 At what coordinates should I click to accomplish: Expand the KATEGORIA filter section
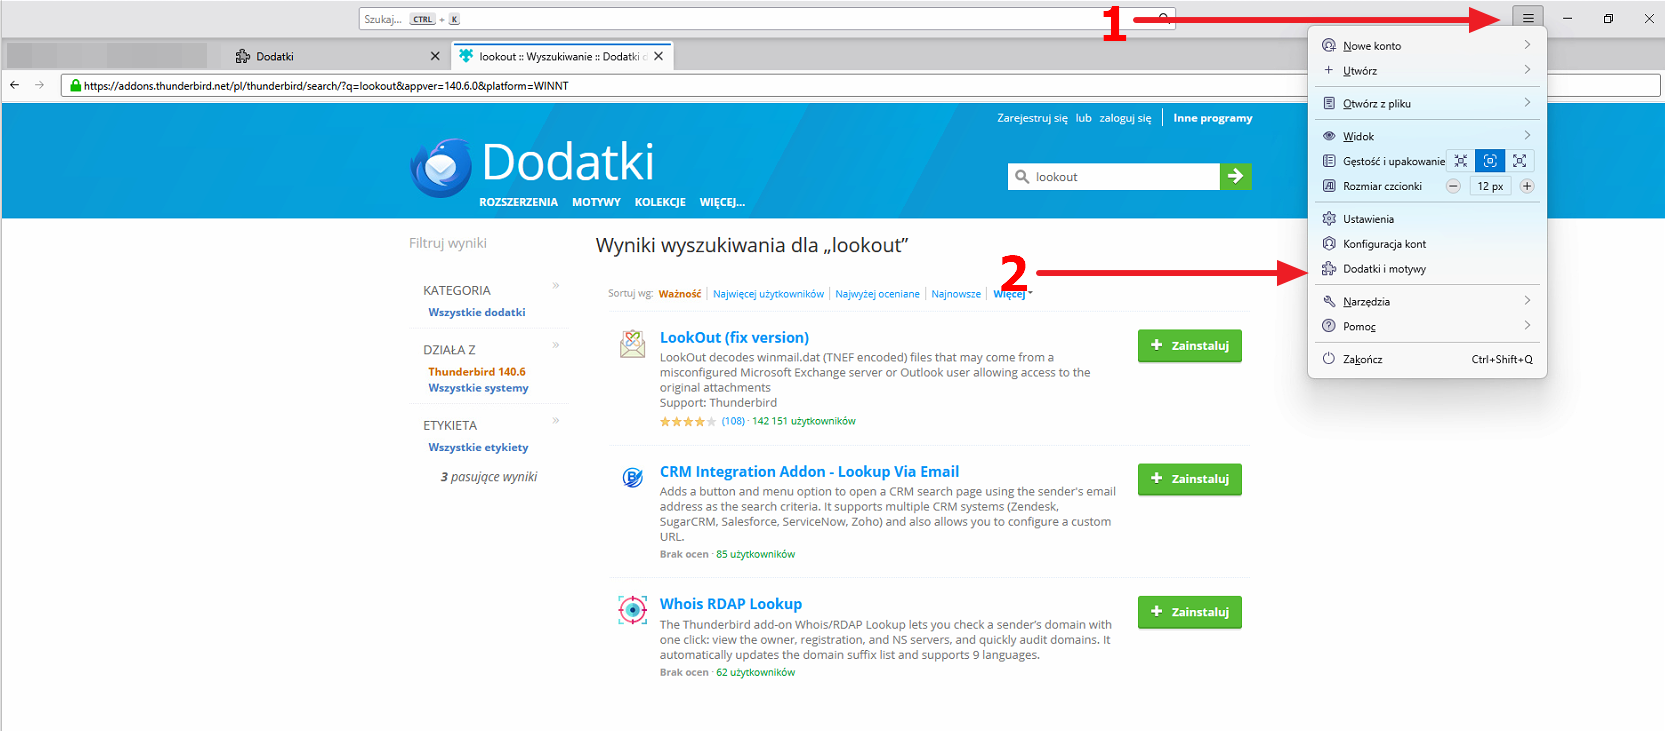tap(556, 286)
